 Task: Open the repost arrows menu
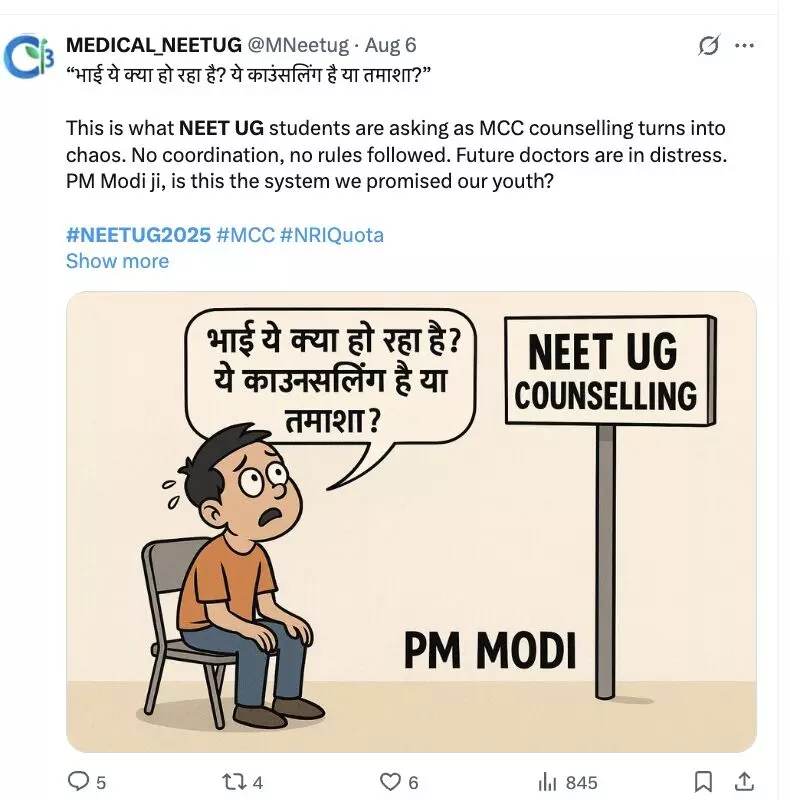tap(233, 782)
